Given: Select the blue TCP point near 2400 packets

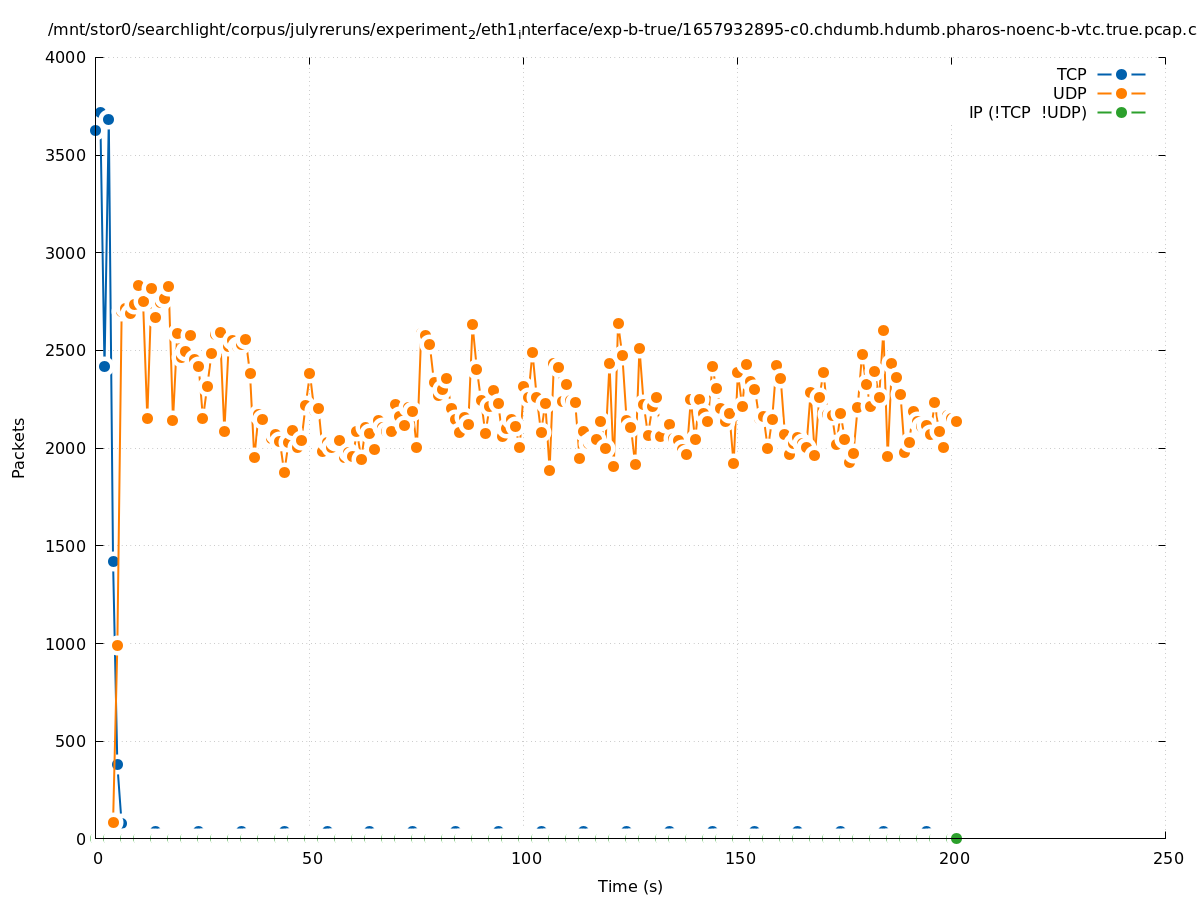Looking at the screenshot, I should click(x=104, y=366).
